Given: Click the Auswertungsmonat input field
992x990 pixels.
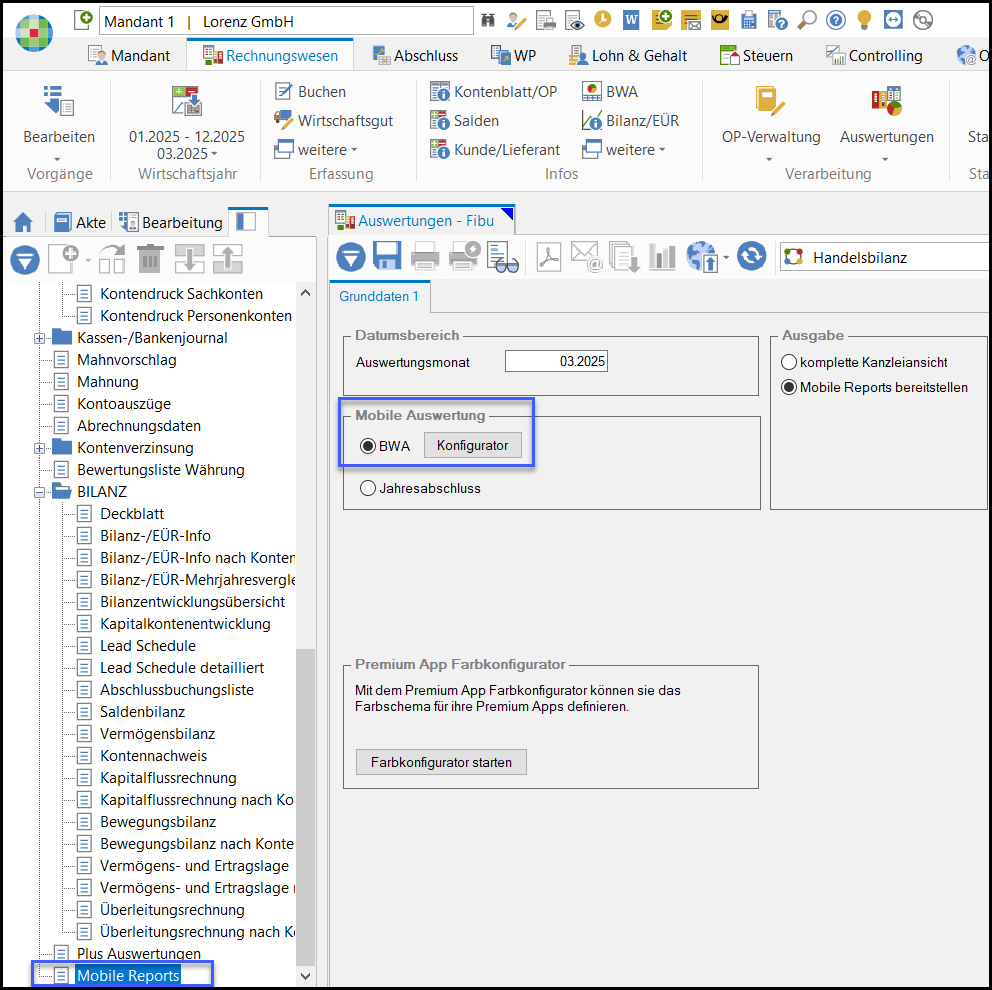Looking at the screenshot, I should 556,361.
